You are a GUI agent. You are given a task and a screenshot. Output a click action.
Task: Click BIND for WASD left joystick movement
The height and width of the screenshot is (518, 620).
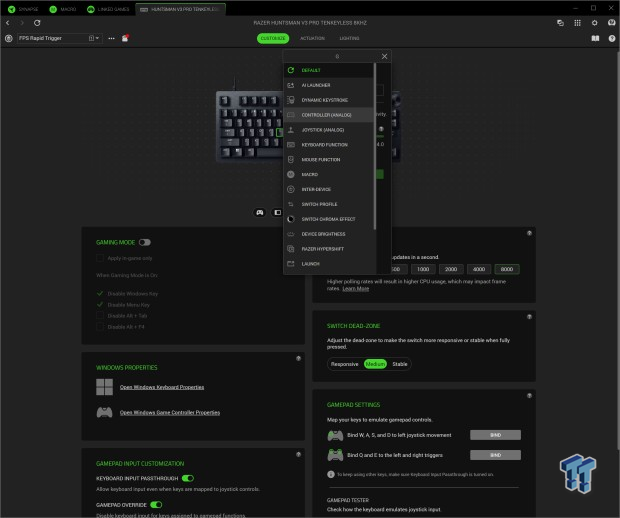pyautogui.click(x=495, y=435)
